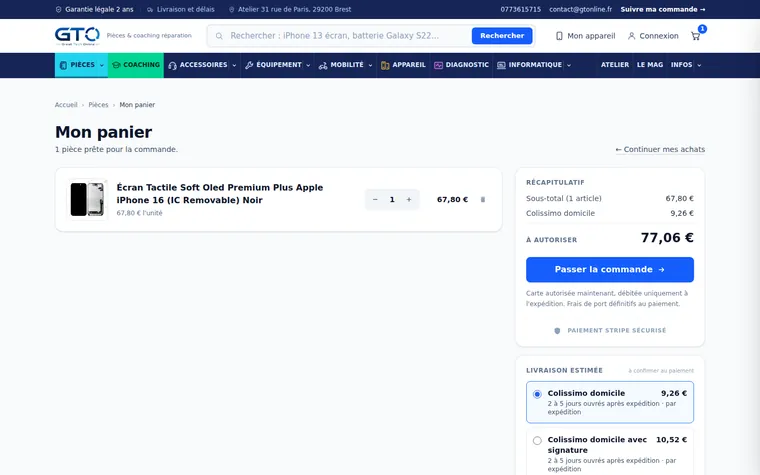Click the Garantie légale 2 ans link

[x=95, y=10]
